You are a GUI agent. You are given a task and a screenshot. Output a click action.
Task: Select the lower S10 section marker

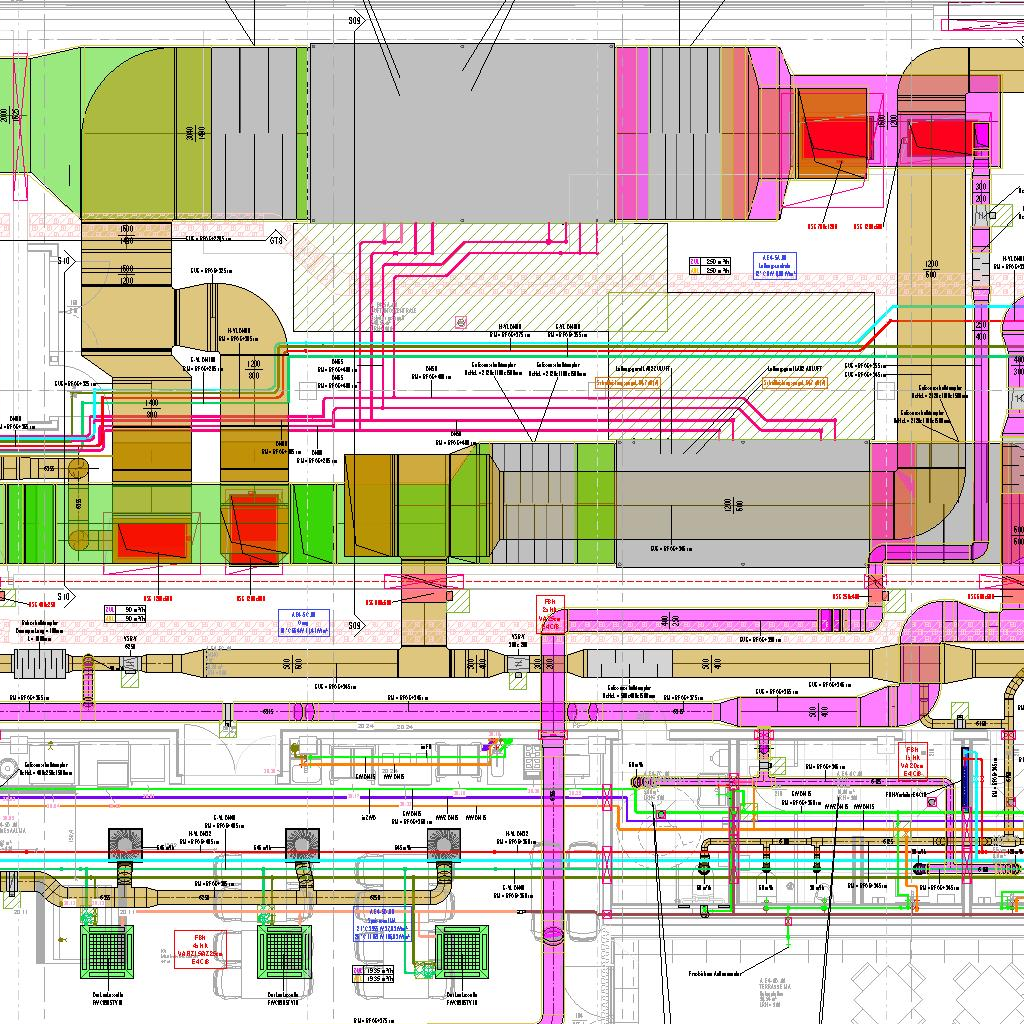point(64,597)
